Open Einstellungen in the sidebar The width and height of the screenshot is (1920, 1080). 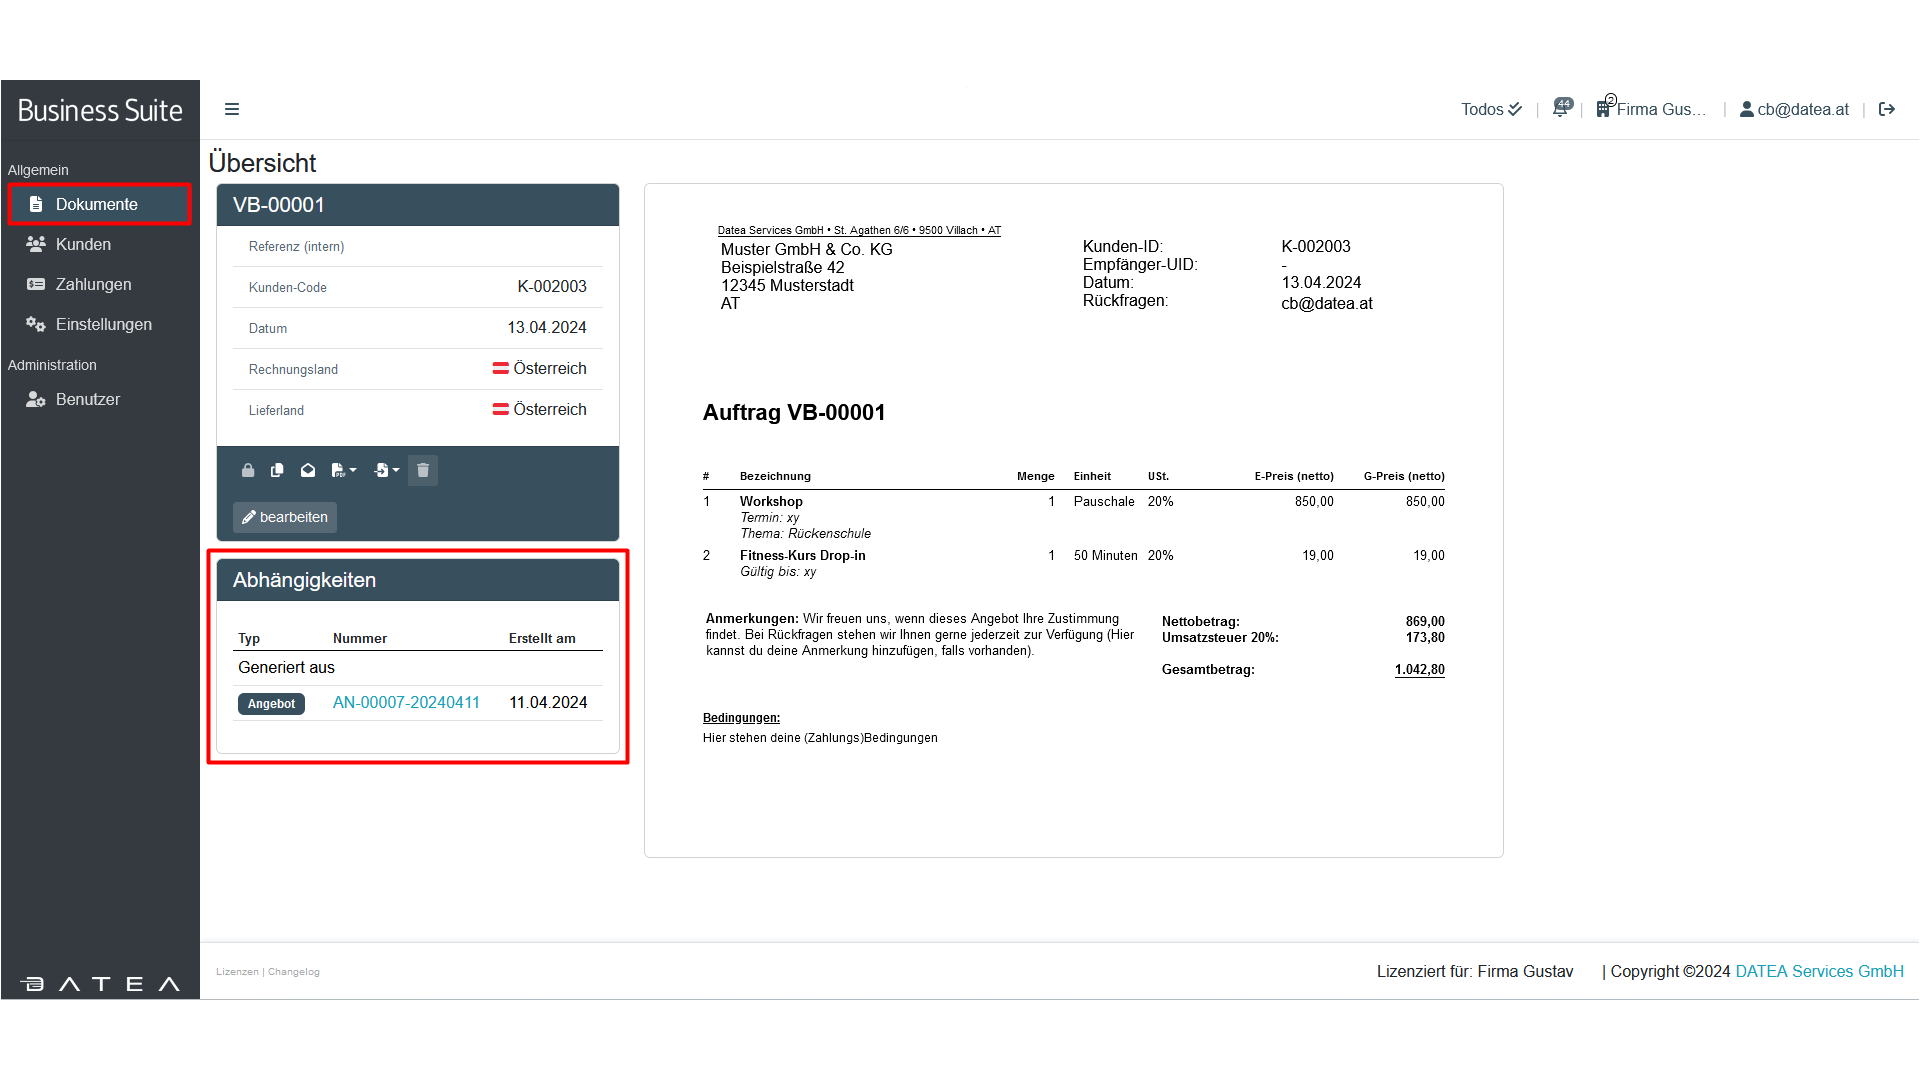coord(103,324)
